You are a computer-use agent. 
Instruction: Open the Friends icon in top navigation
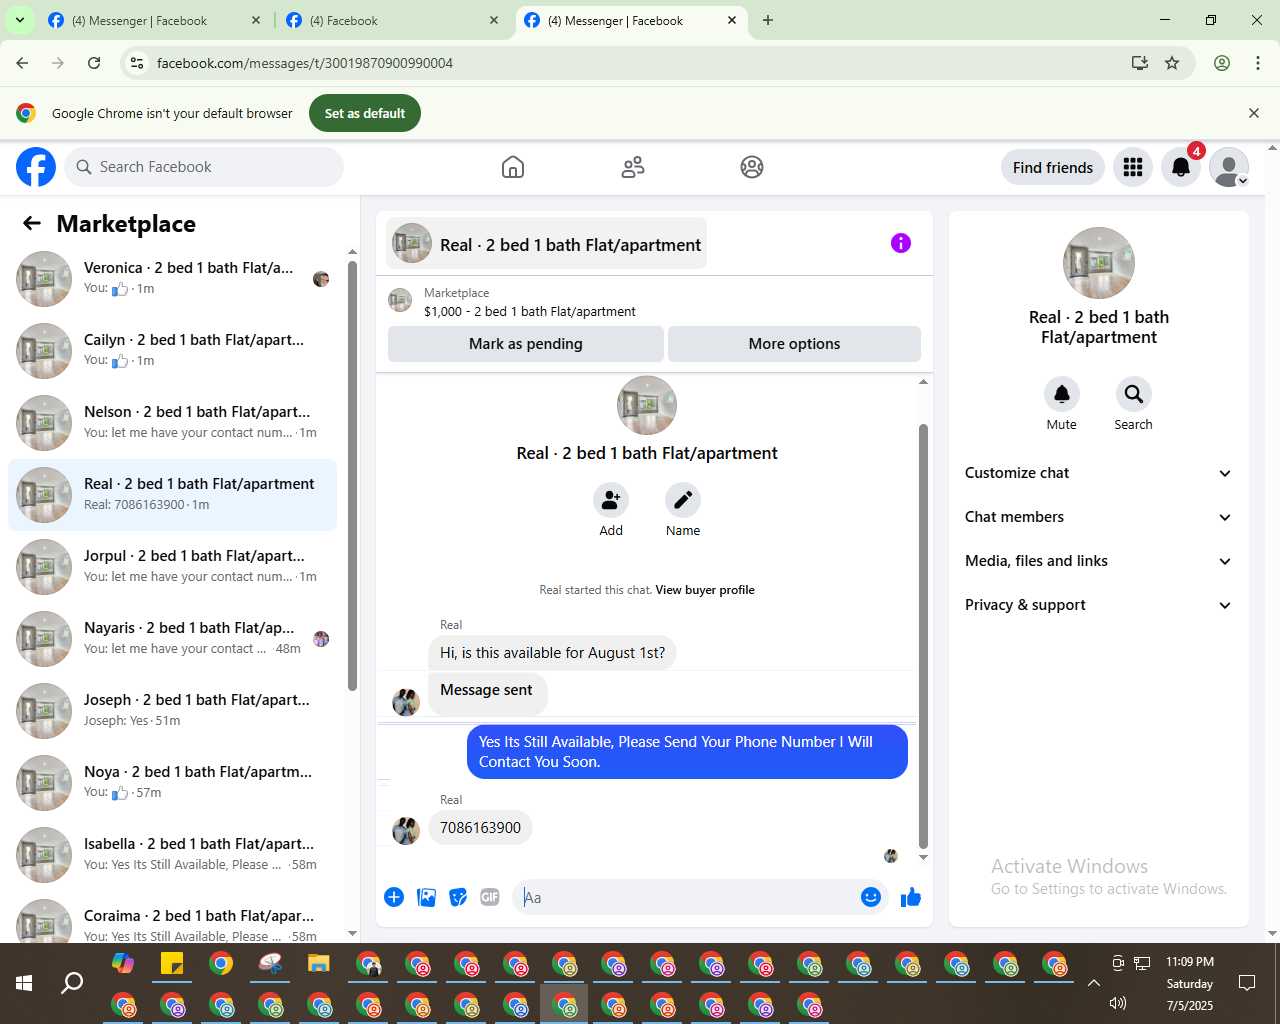[x=633, y=167]
